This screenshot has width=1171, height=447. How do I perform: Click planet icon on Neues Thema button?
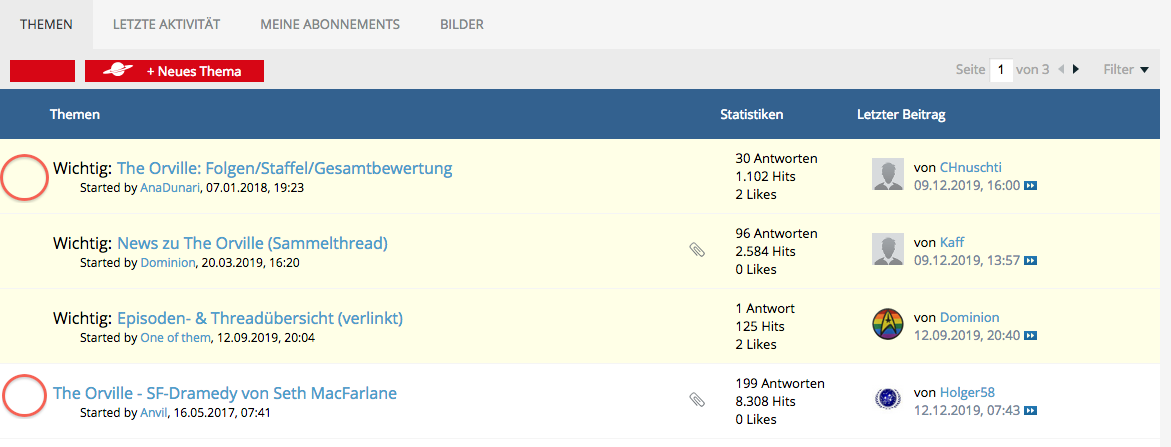[x=118, y=71]
